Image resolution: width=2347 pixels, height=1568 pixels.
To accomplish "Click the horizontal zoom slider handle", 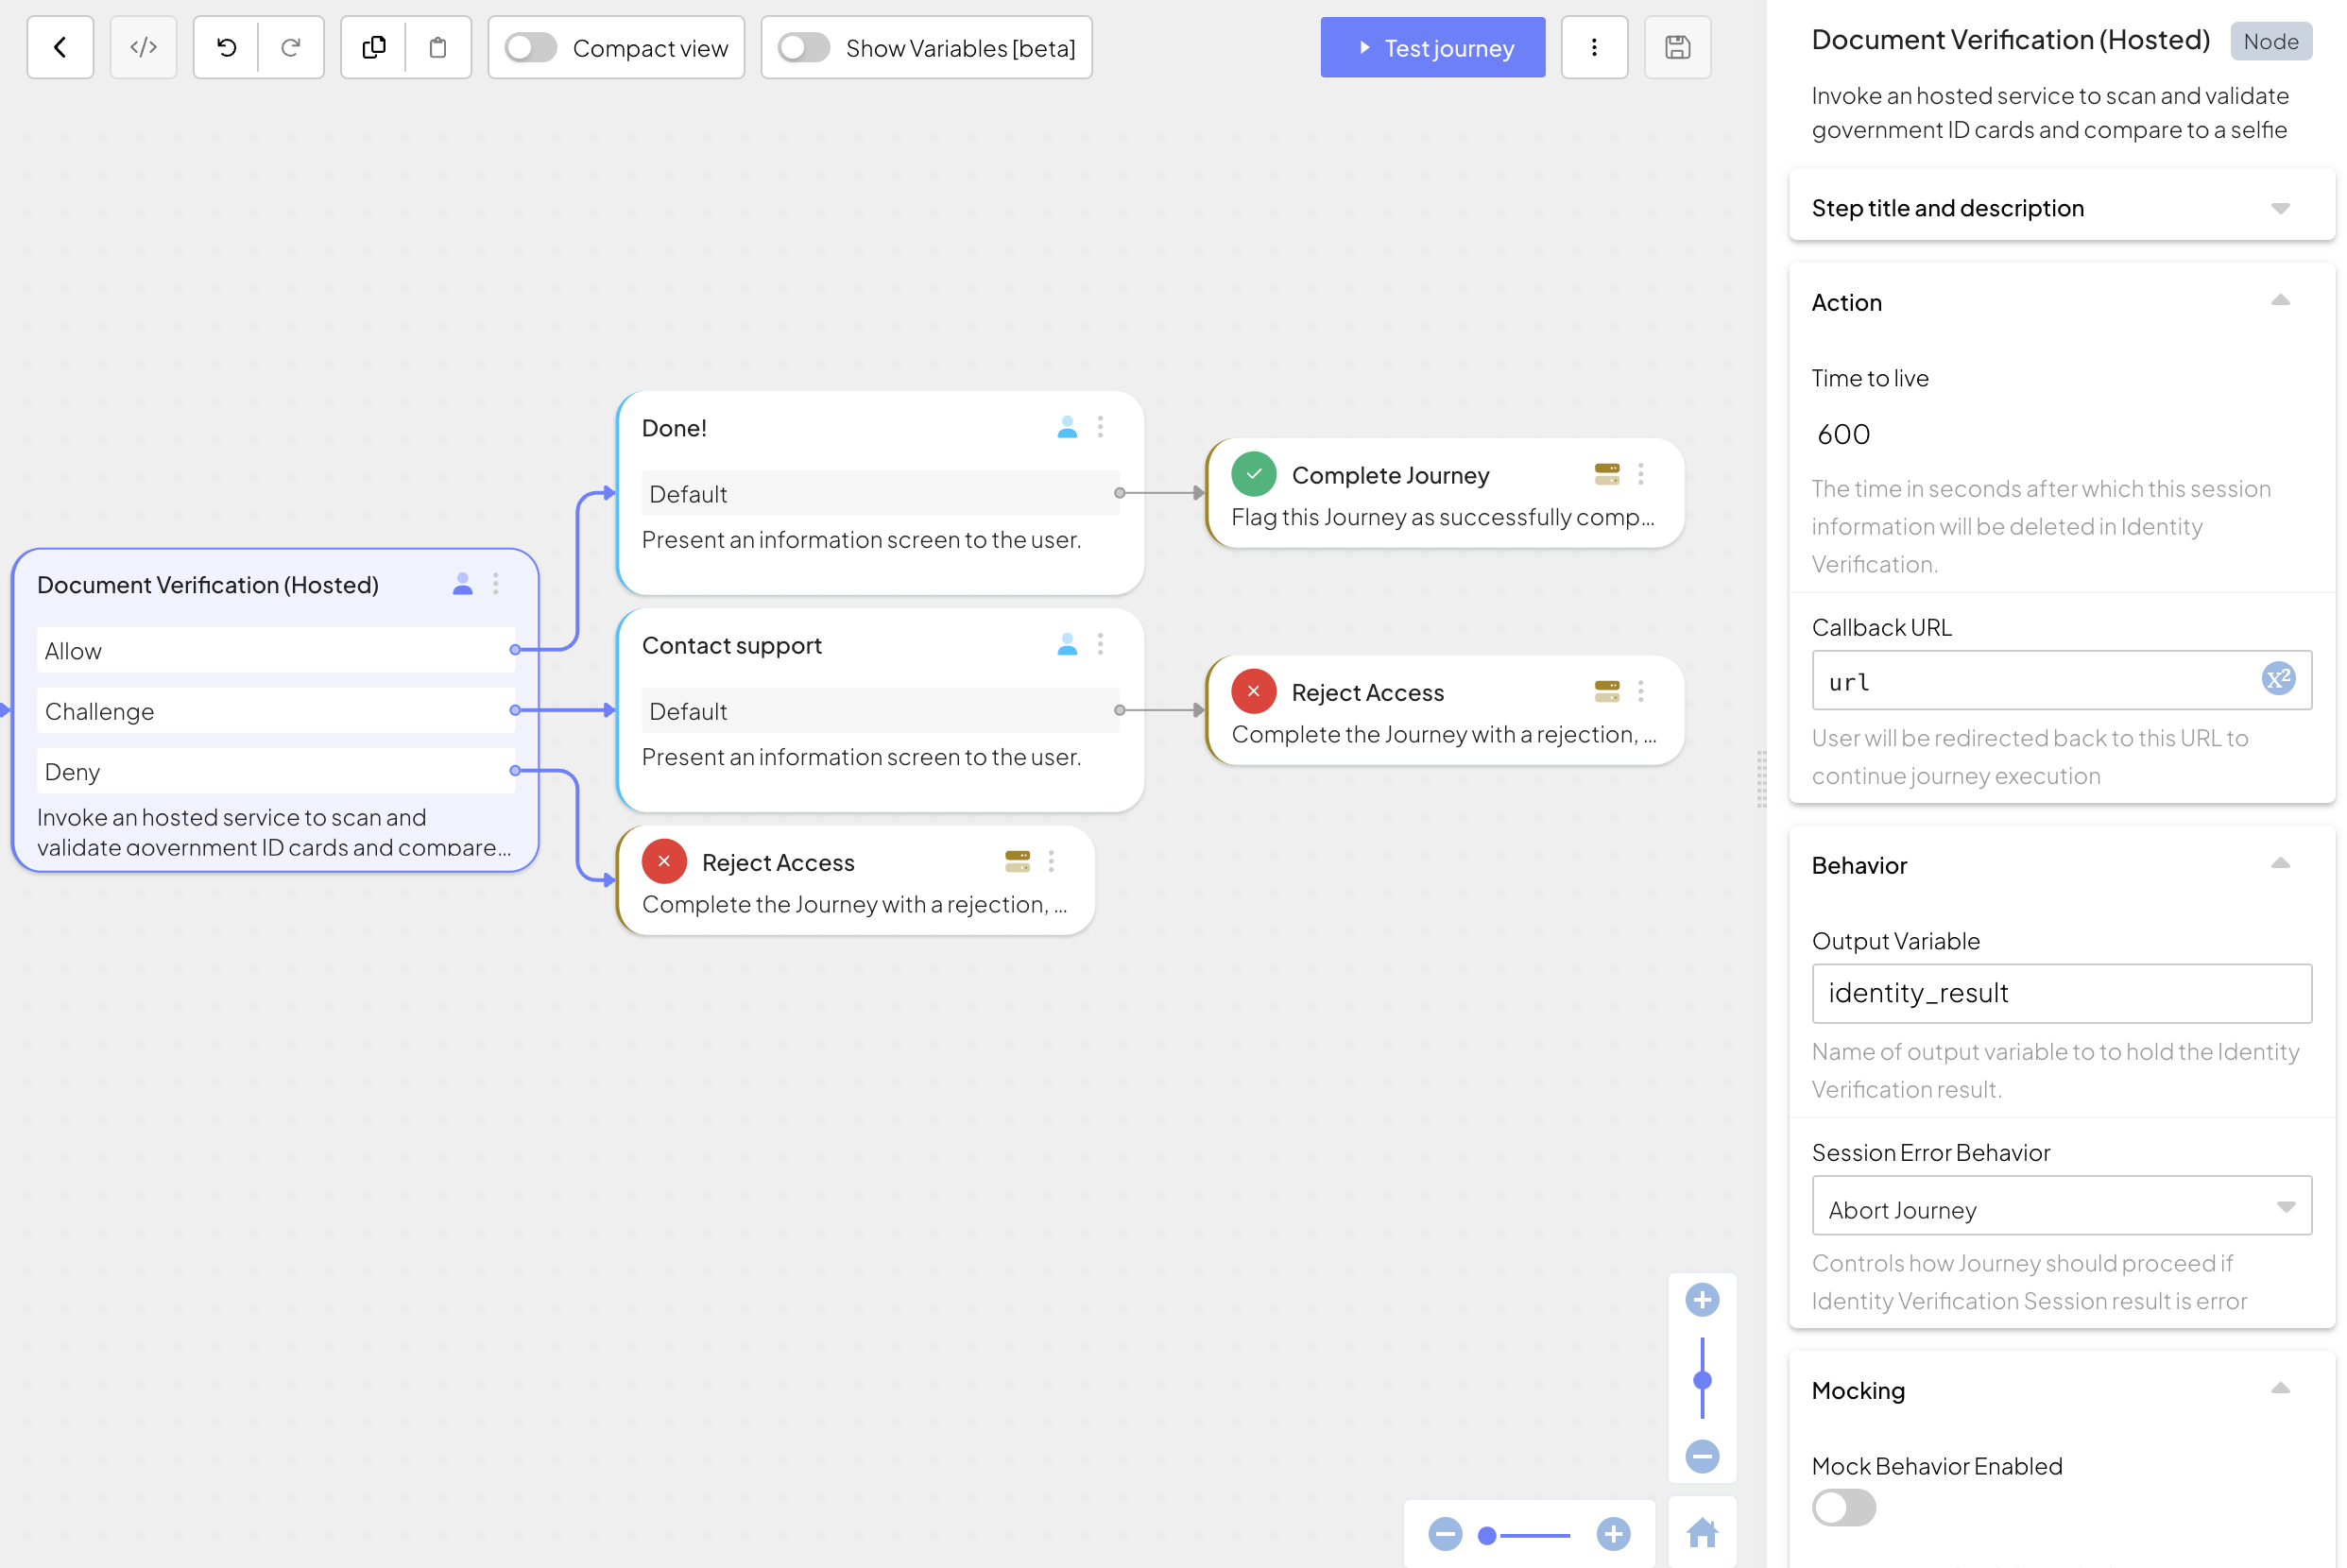I will click(1487, 1534).
